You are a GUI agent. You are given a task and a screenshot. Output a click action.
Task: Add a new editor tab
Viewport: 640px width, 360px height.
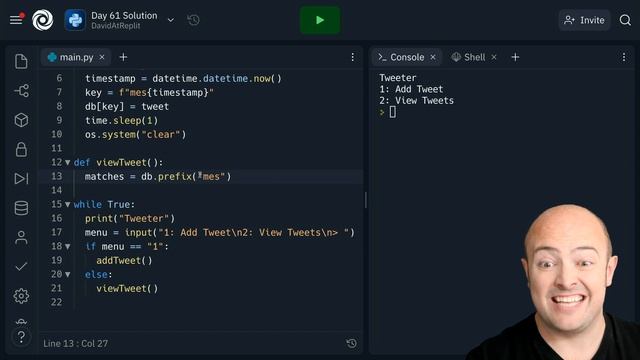[123, 57]
